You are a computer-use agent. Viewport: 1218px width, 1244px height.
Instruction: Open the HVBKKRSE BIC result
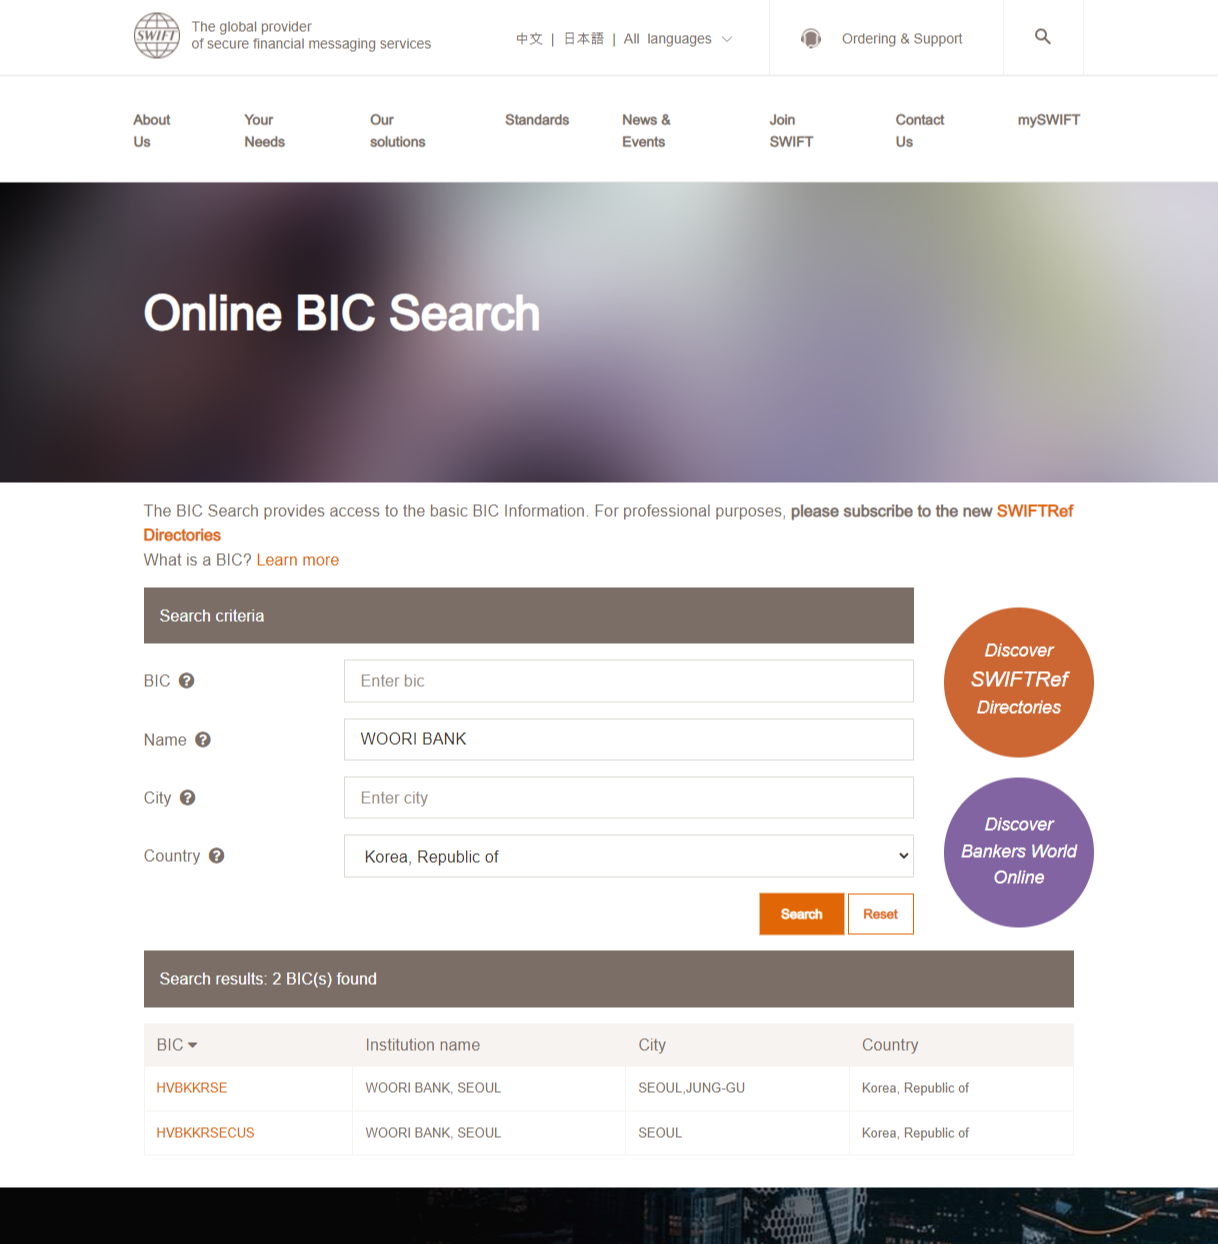point(192,1088)
